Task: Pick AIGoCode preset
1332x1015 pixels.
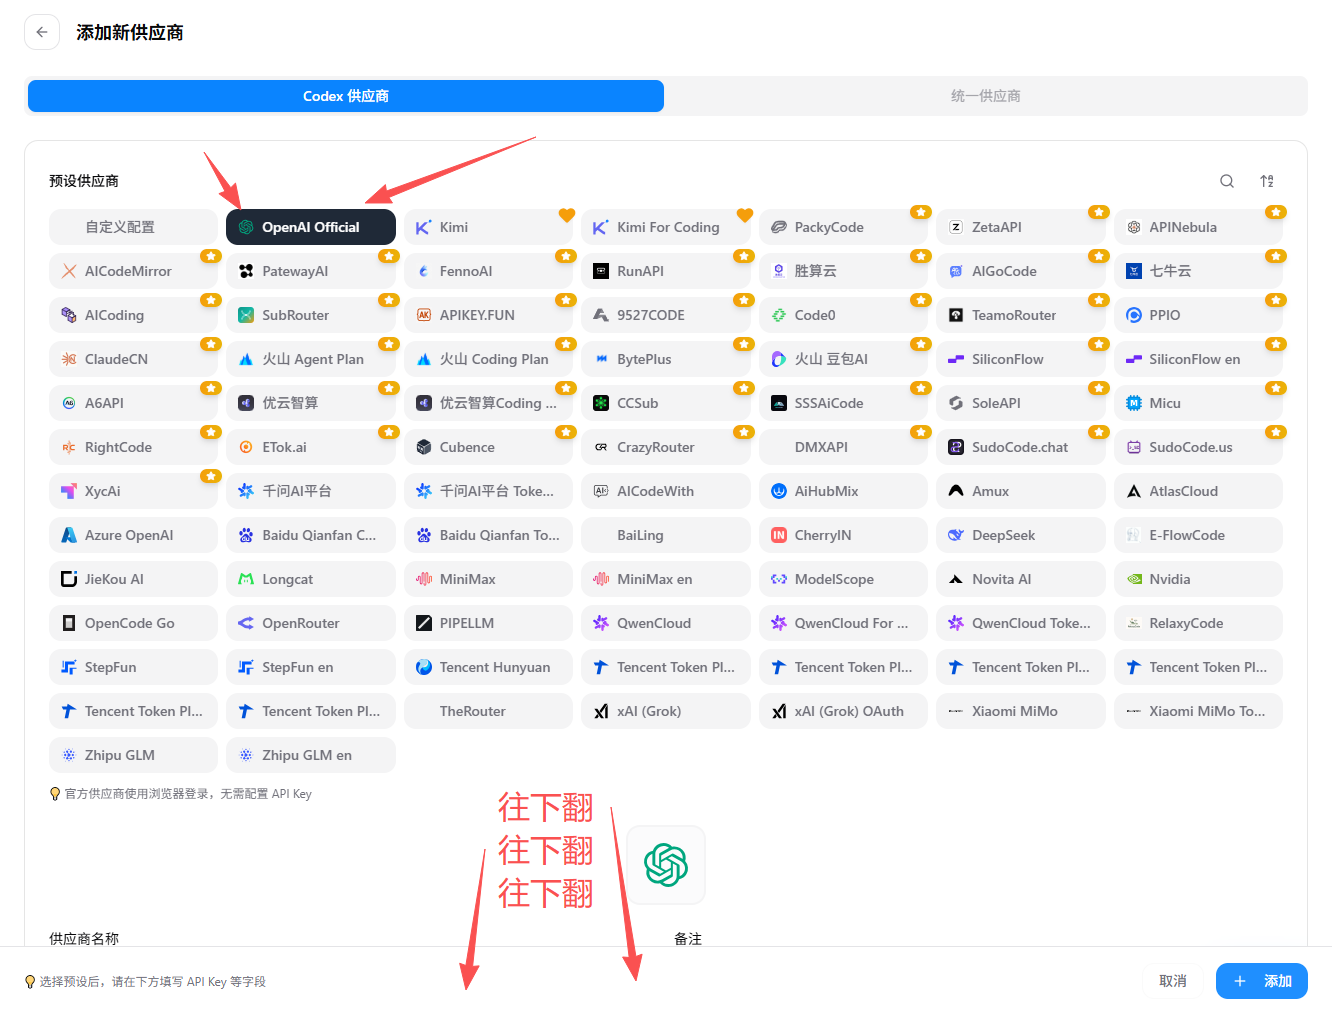Action: 1021,271
